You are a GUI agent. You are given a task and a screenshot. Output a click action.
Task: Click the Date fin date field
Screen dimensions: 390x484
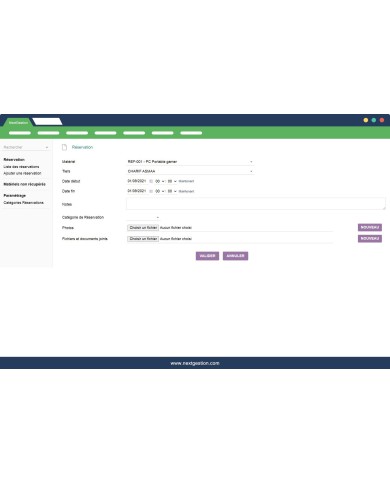coord(137,191)
